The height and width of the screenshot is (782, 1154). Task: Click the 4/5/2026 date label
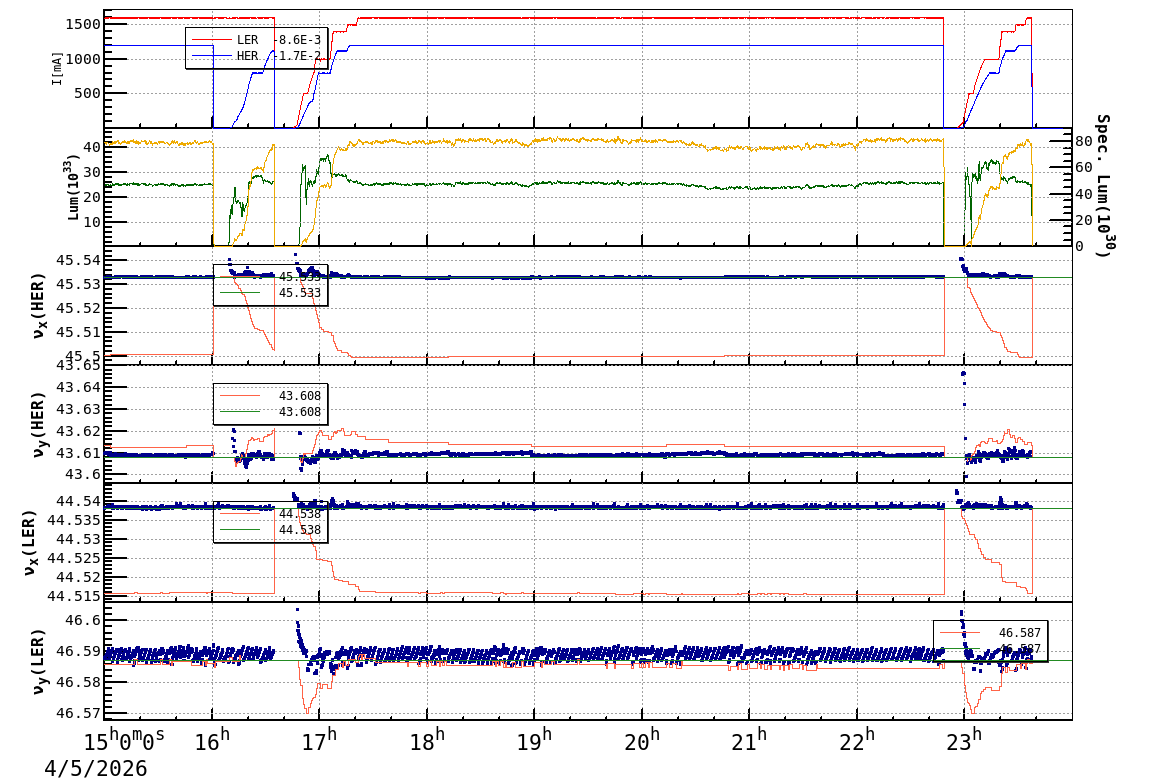[x=96, y=768]
